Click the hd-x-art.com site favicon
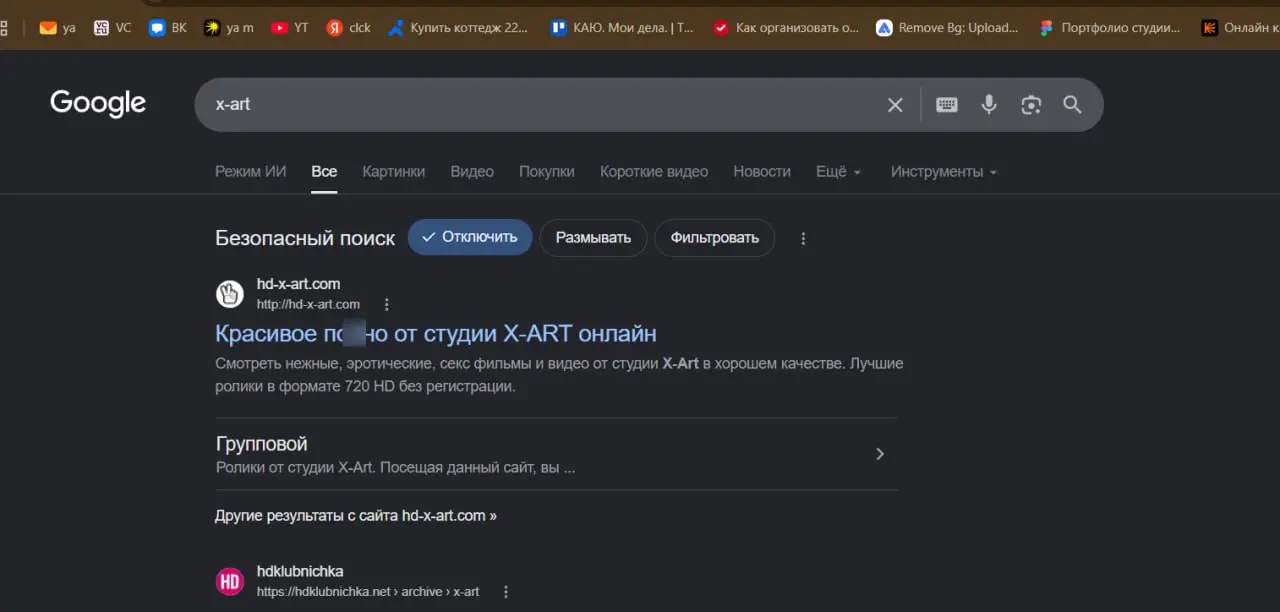The height and width of the screenshot is (612, 1280). coord(230,294)
